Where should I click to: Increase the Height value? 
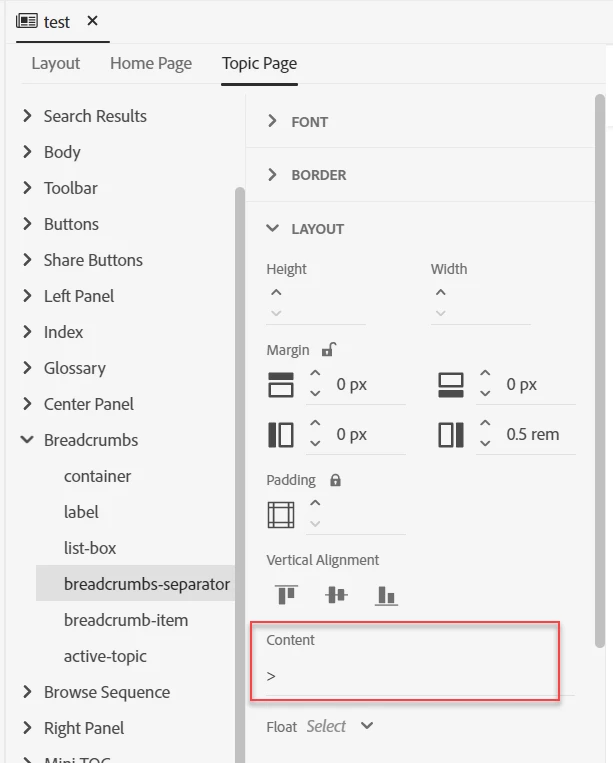[x=276, y=292]
